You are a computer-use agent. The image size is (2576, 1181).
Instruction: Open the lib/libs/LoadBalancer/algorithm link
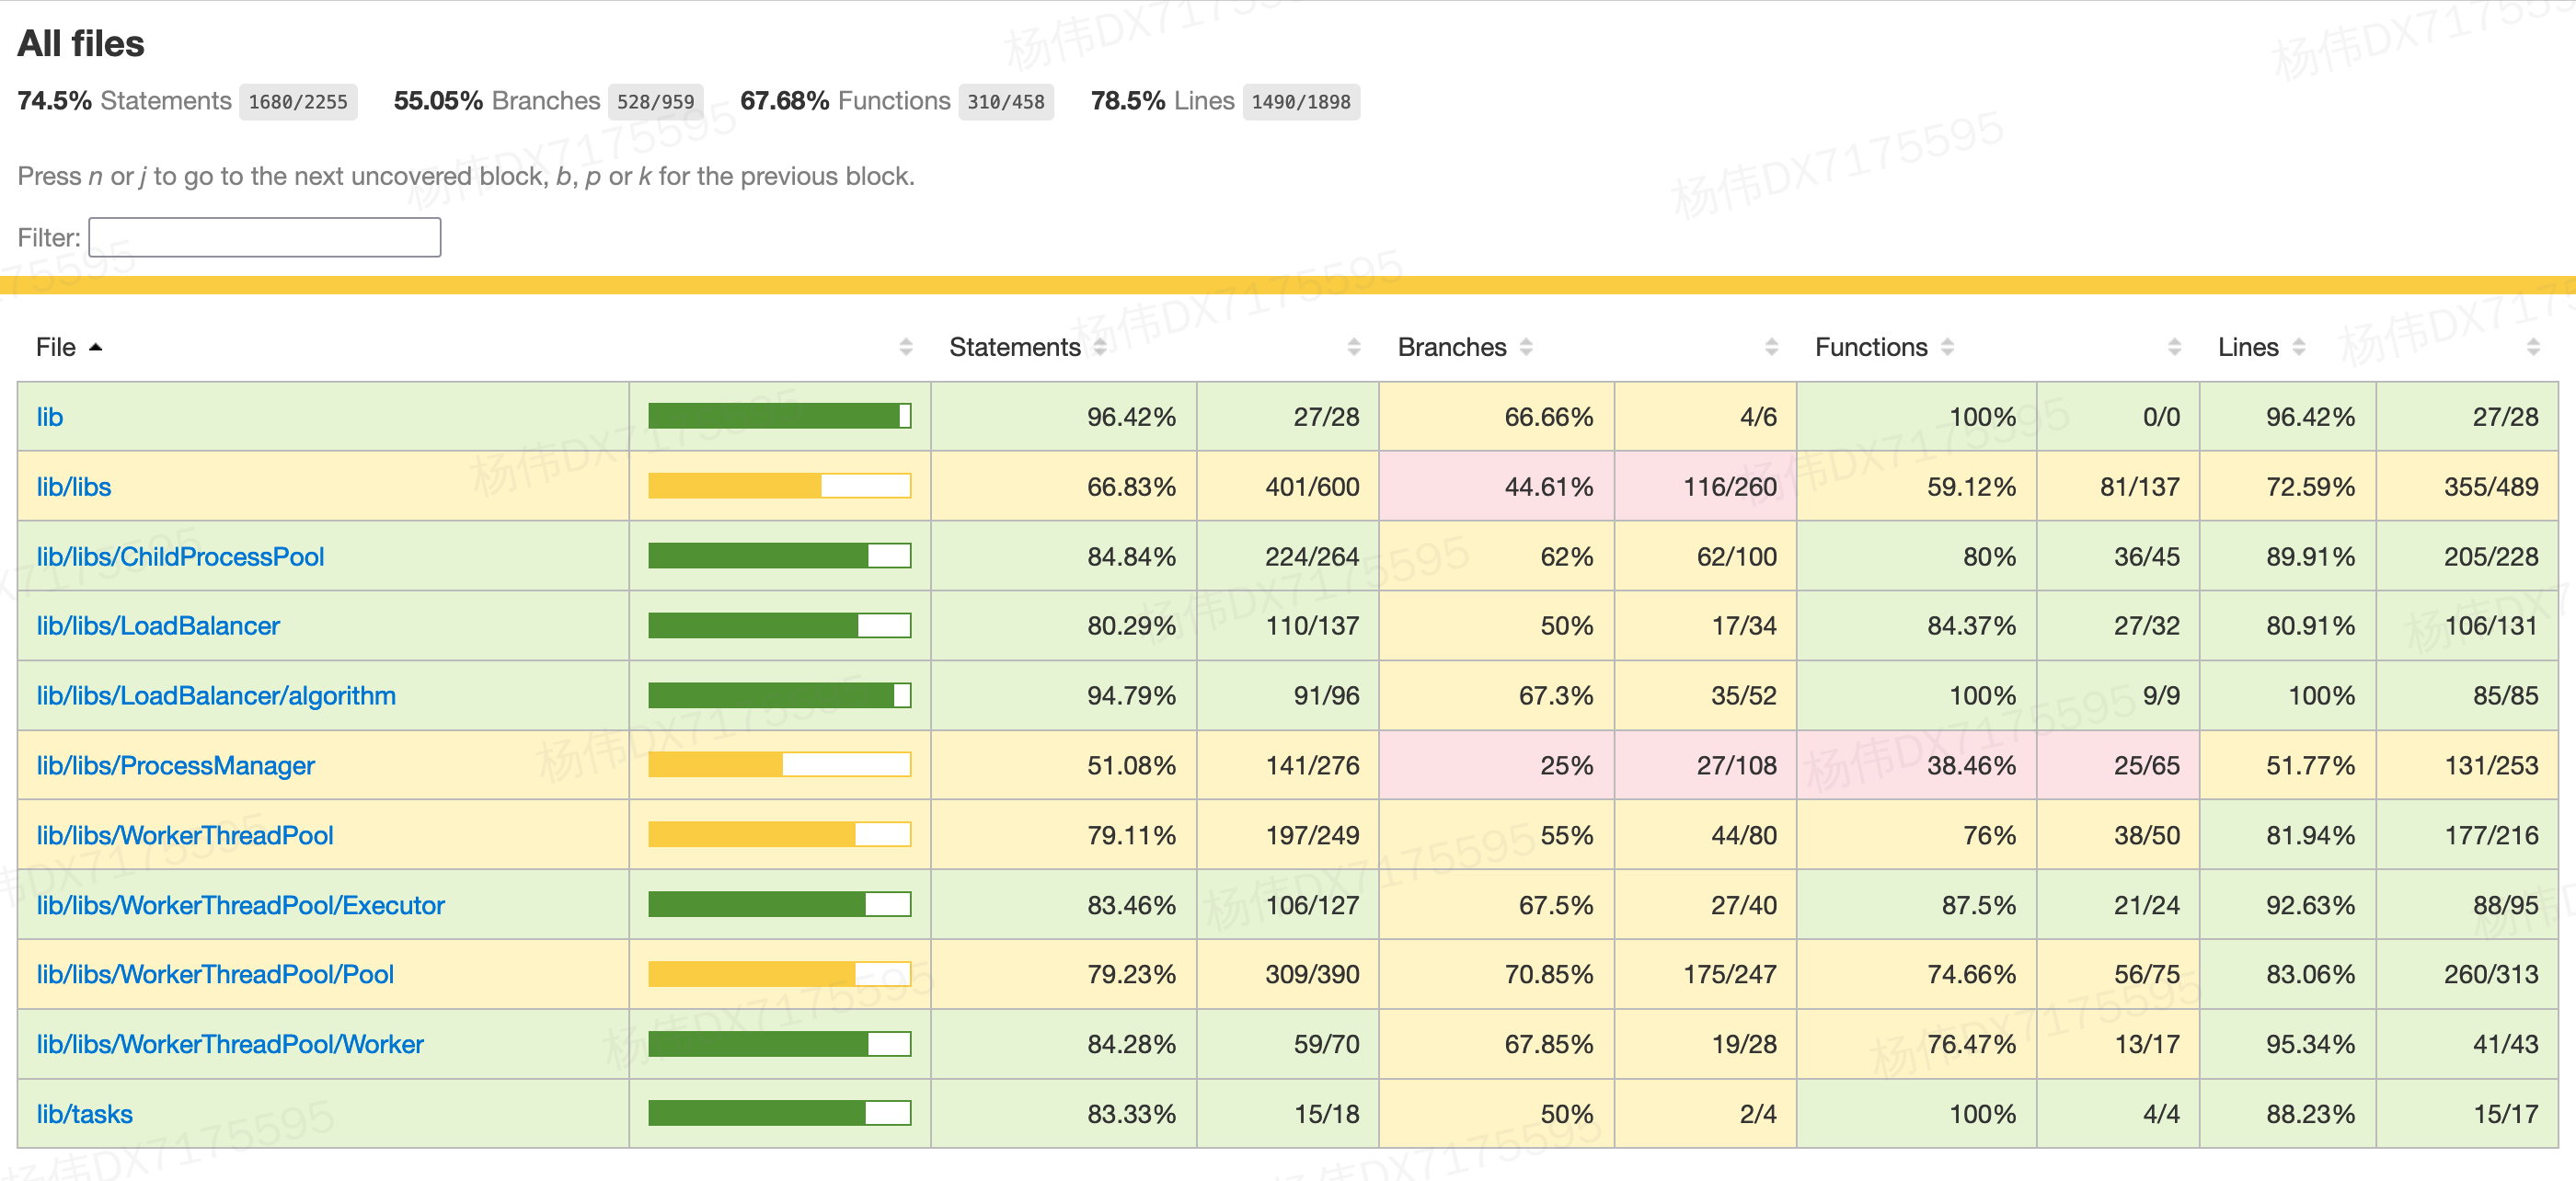216,695
